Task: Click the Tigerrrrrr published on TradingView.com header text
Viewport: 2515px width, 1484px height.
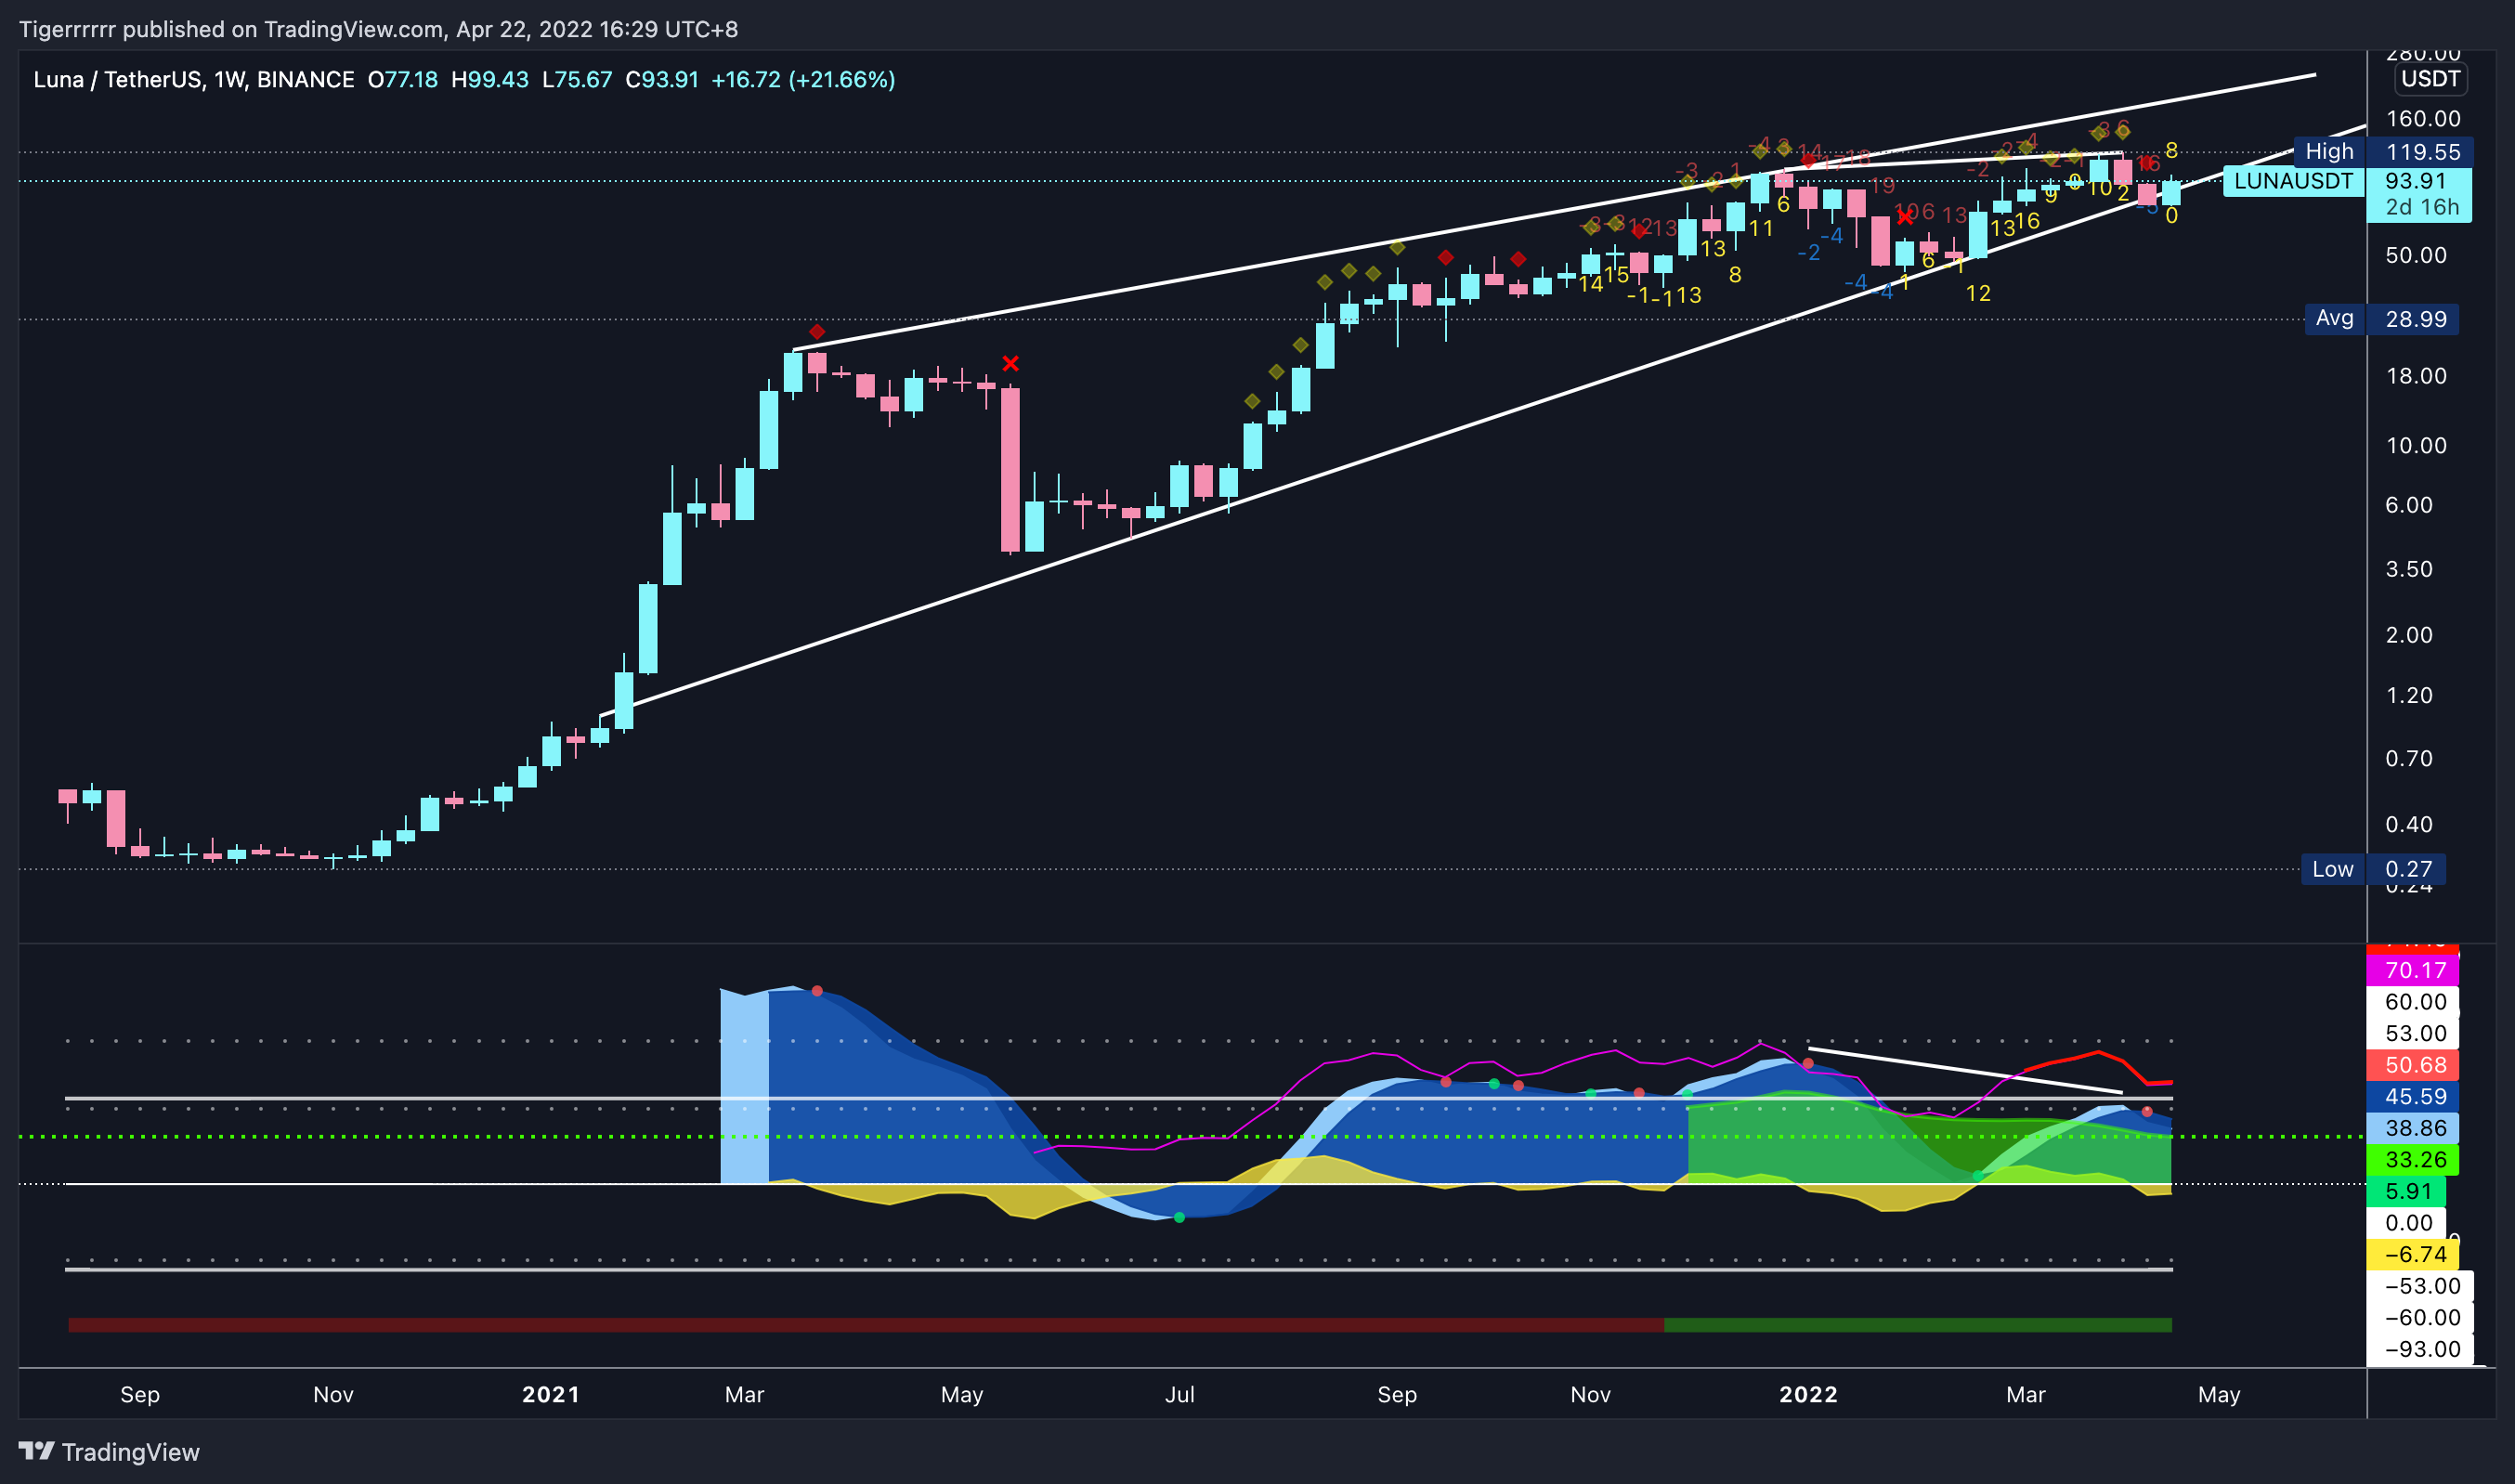Action: click(x=379, y=29)
